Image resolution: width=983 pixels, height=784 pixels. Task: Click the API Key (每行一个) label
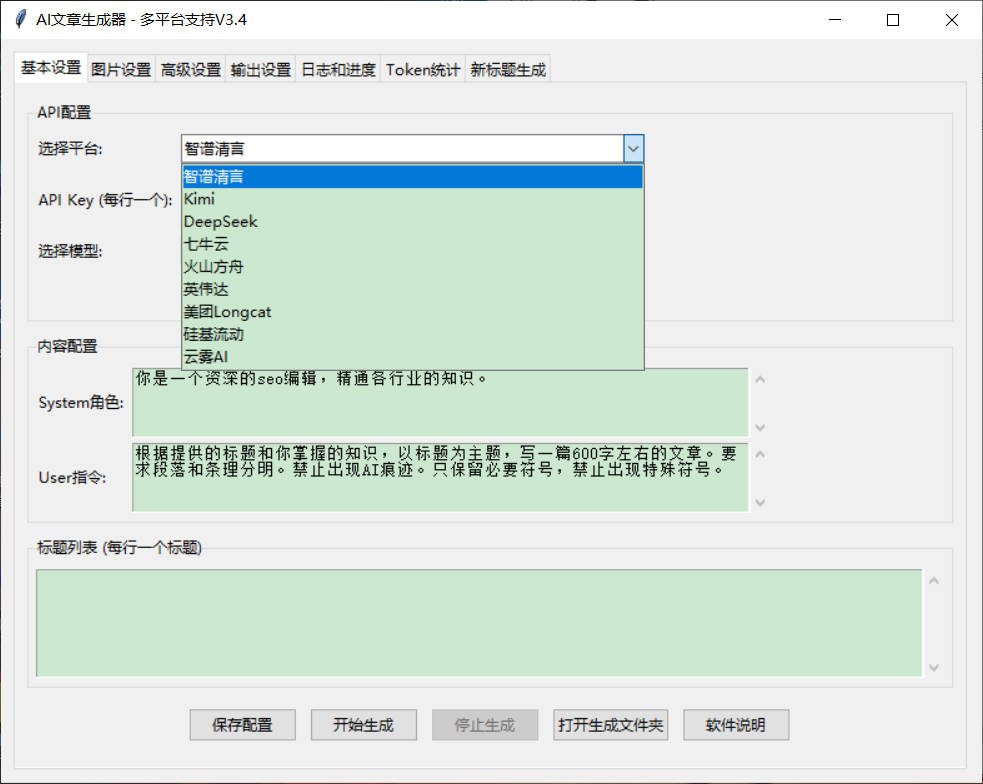(x=105, y=200)
